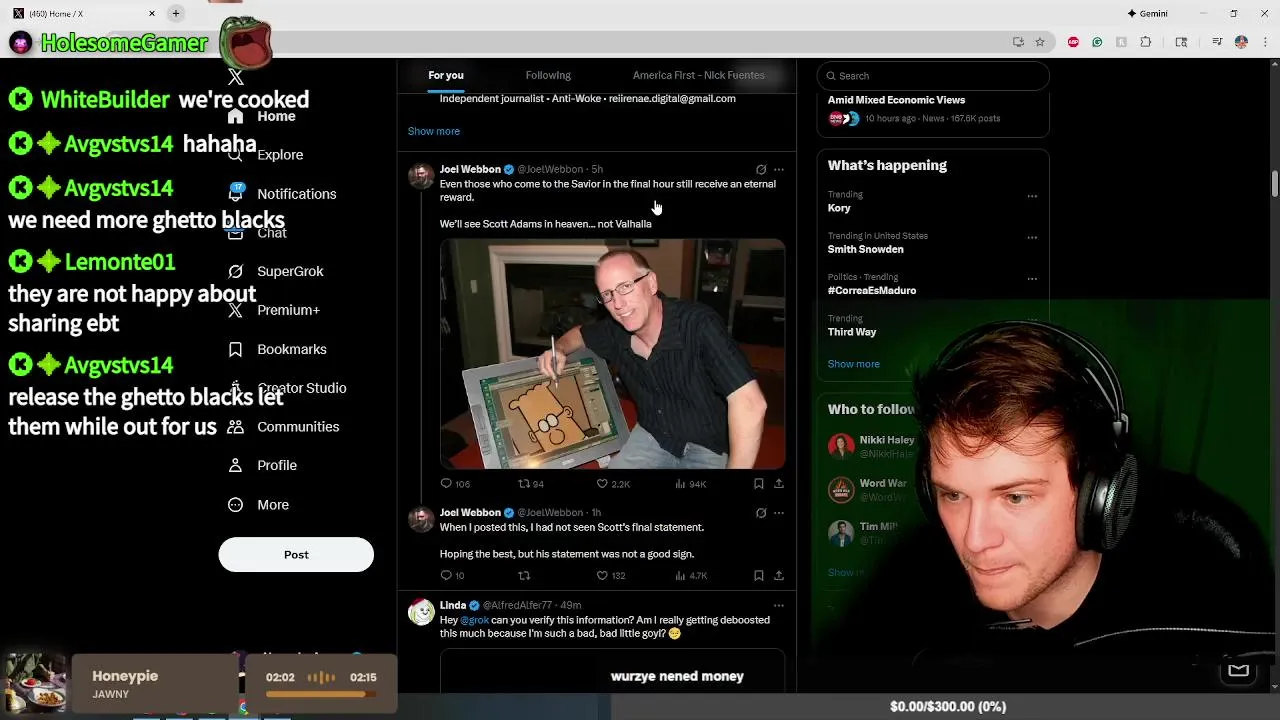Open options for #CorreaEsMaduro trend
The width and height of the screenshot is (1280, 720).
click(1032, 278)
